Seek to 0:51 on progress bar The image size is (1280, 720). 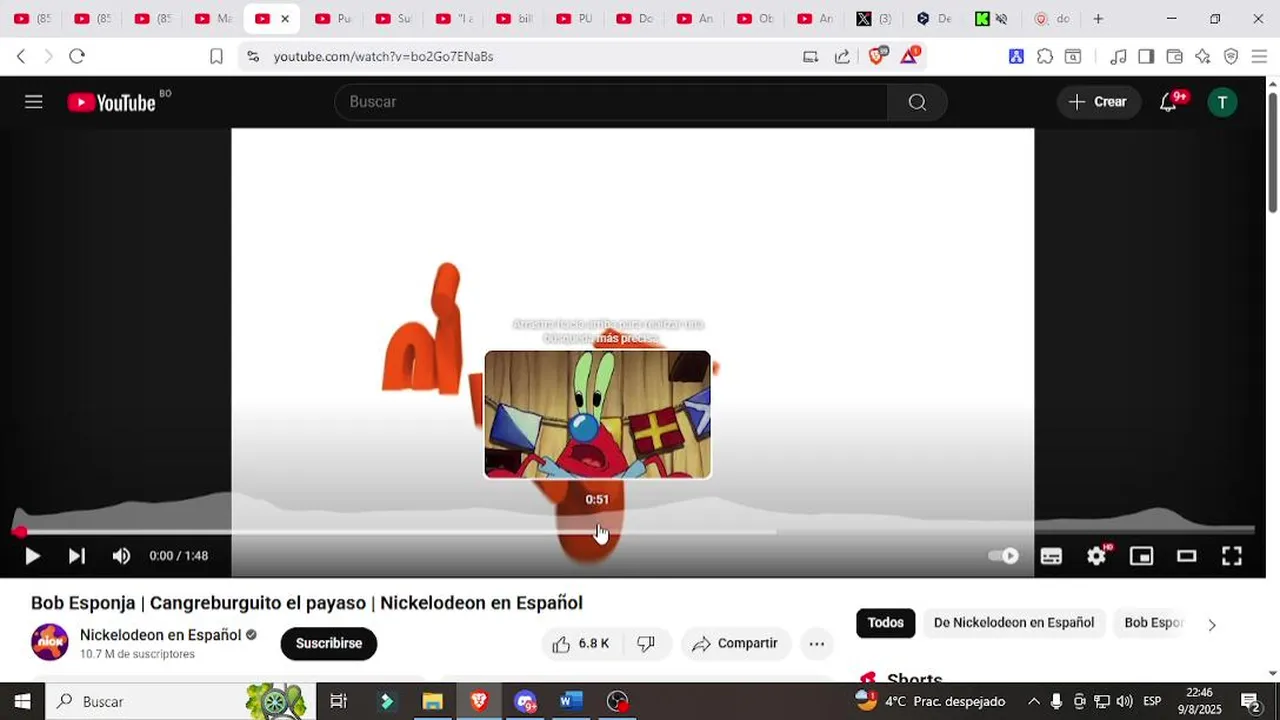597,532
